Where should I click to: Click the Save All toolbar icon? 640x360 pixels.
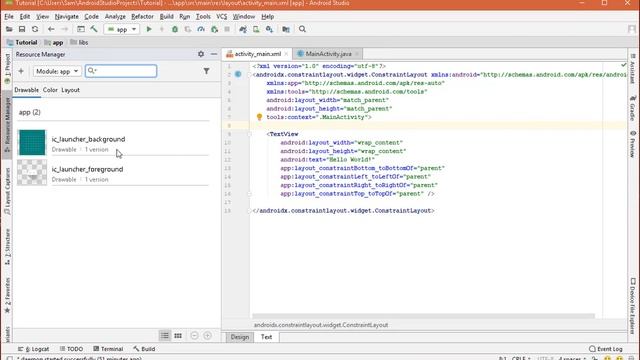pyautogui.click(x=22, y=29)
